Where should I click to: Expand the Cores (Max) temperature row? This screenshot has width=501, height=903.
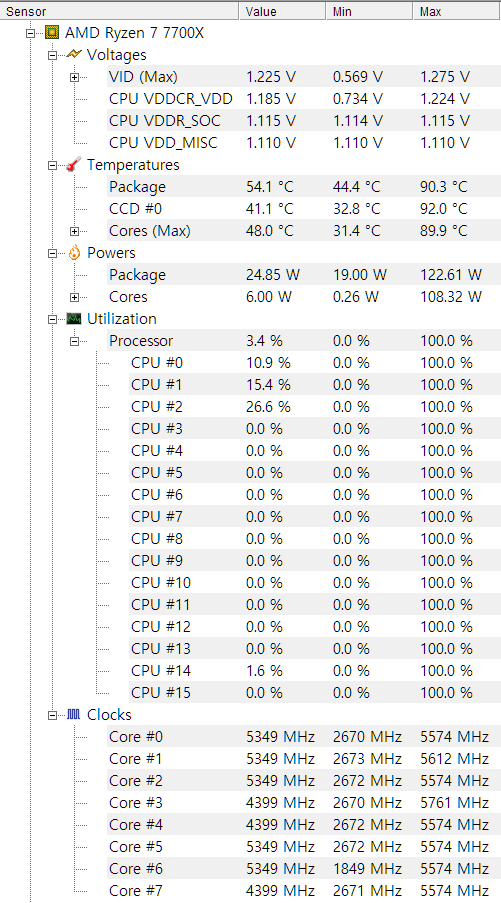coord(74,232)
